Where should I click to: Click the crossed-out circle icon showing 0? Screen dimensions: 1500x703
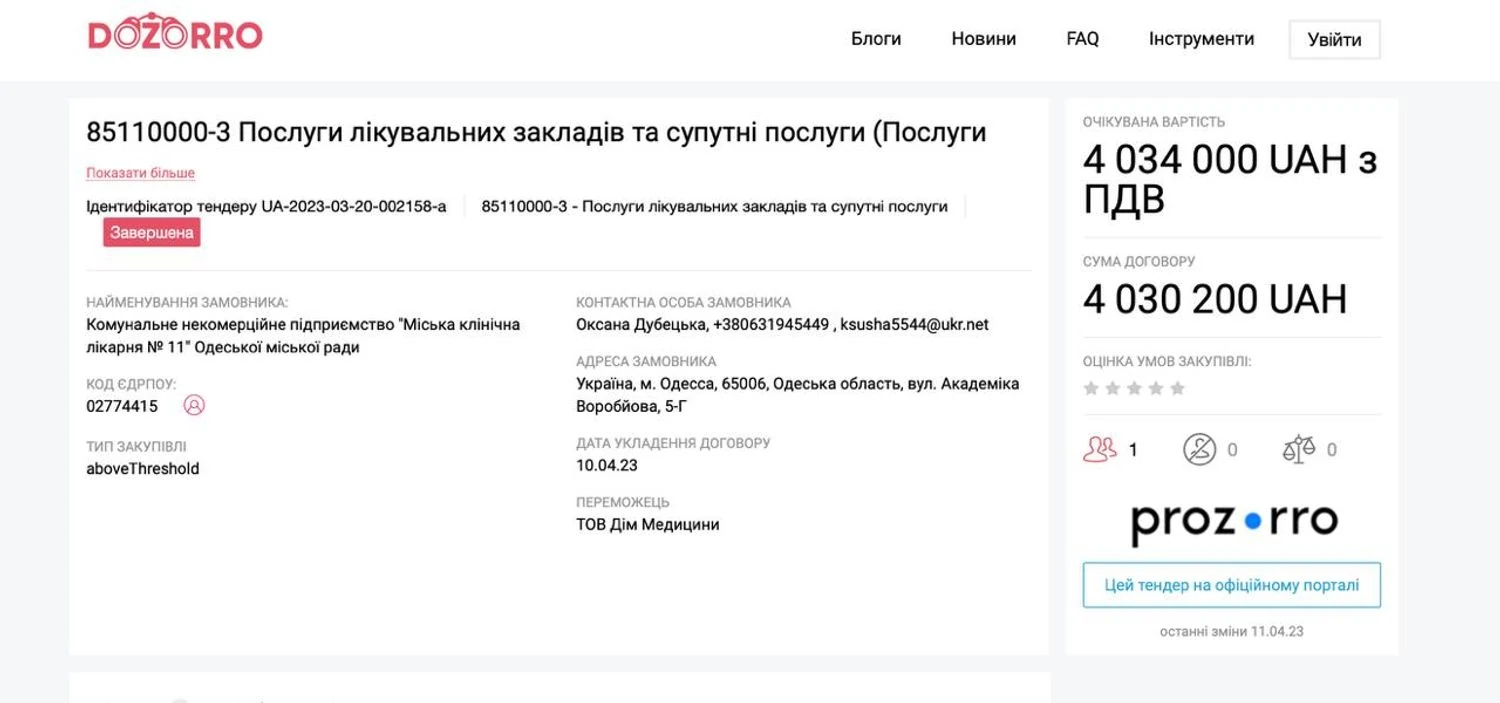coord(1199,450)
